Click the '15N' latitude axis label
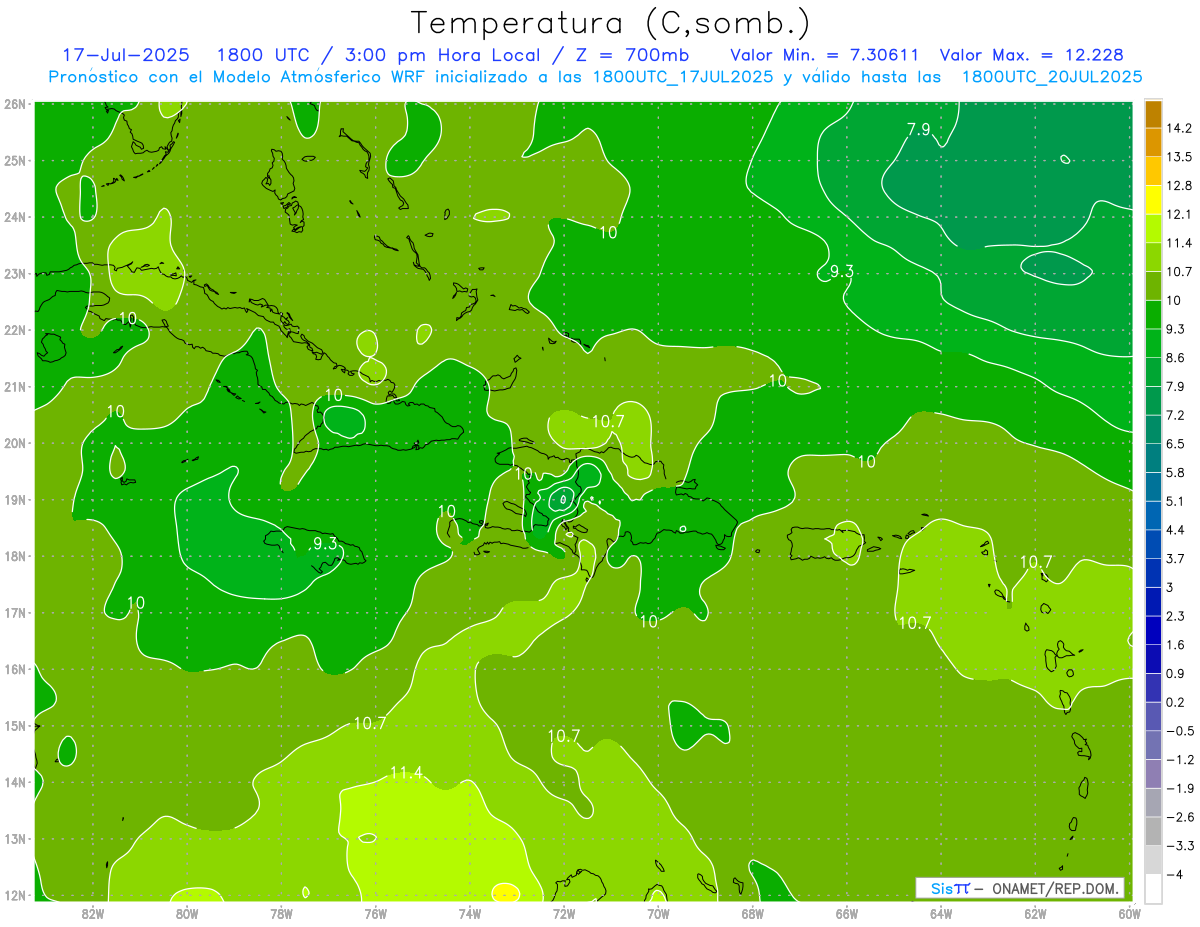 pos(14,726)
